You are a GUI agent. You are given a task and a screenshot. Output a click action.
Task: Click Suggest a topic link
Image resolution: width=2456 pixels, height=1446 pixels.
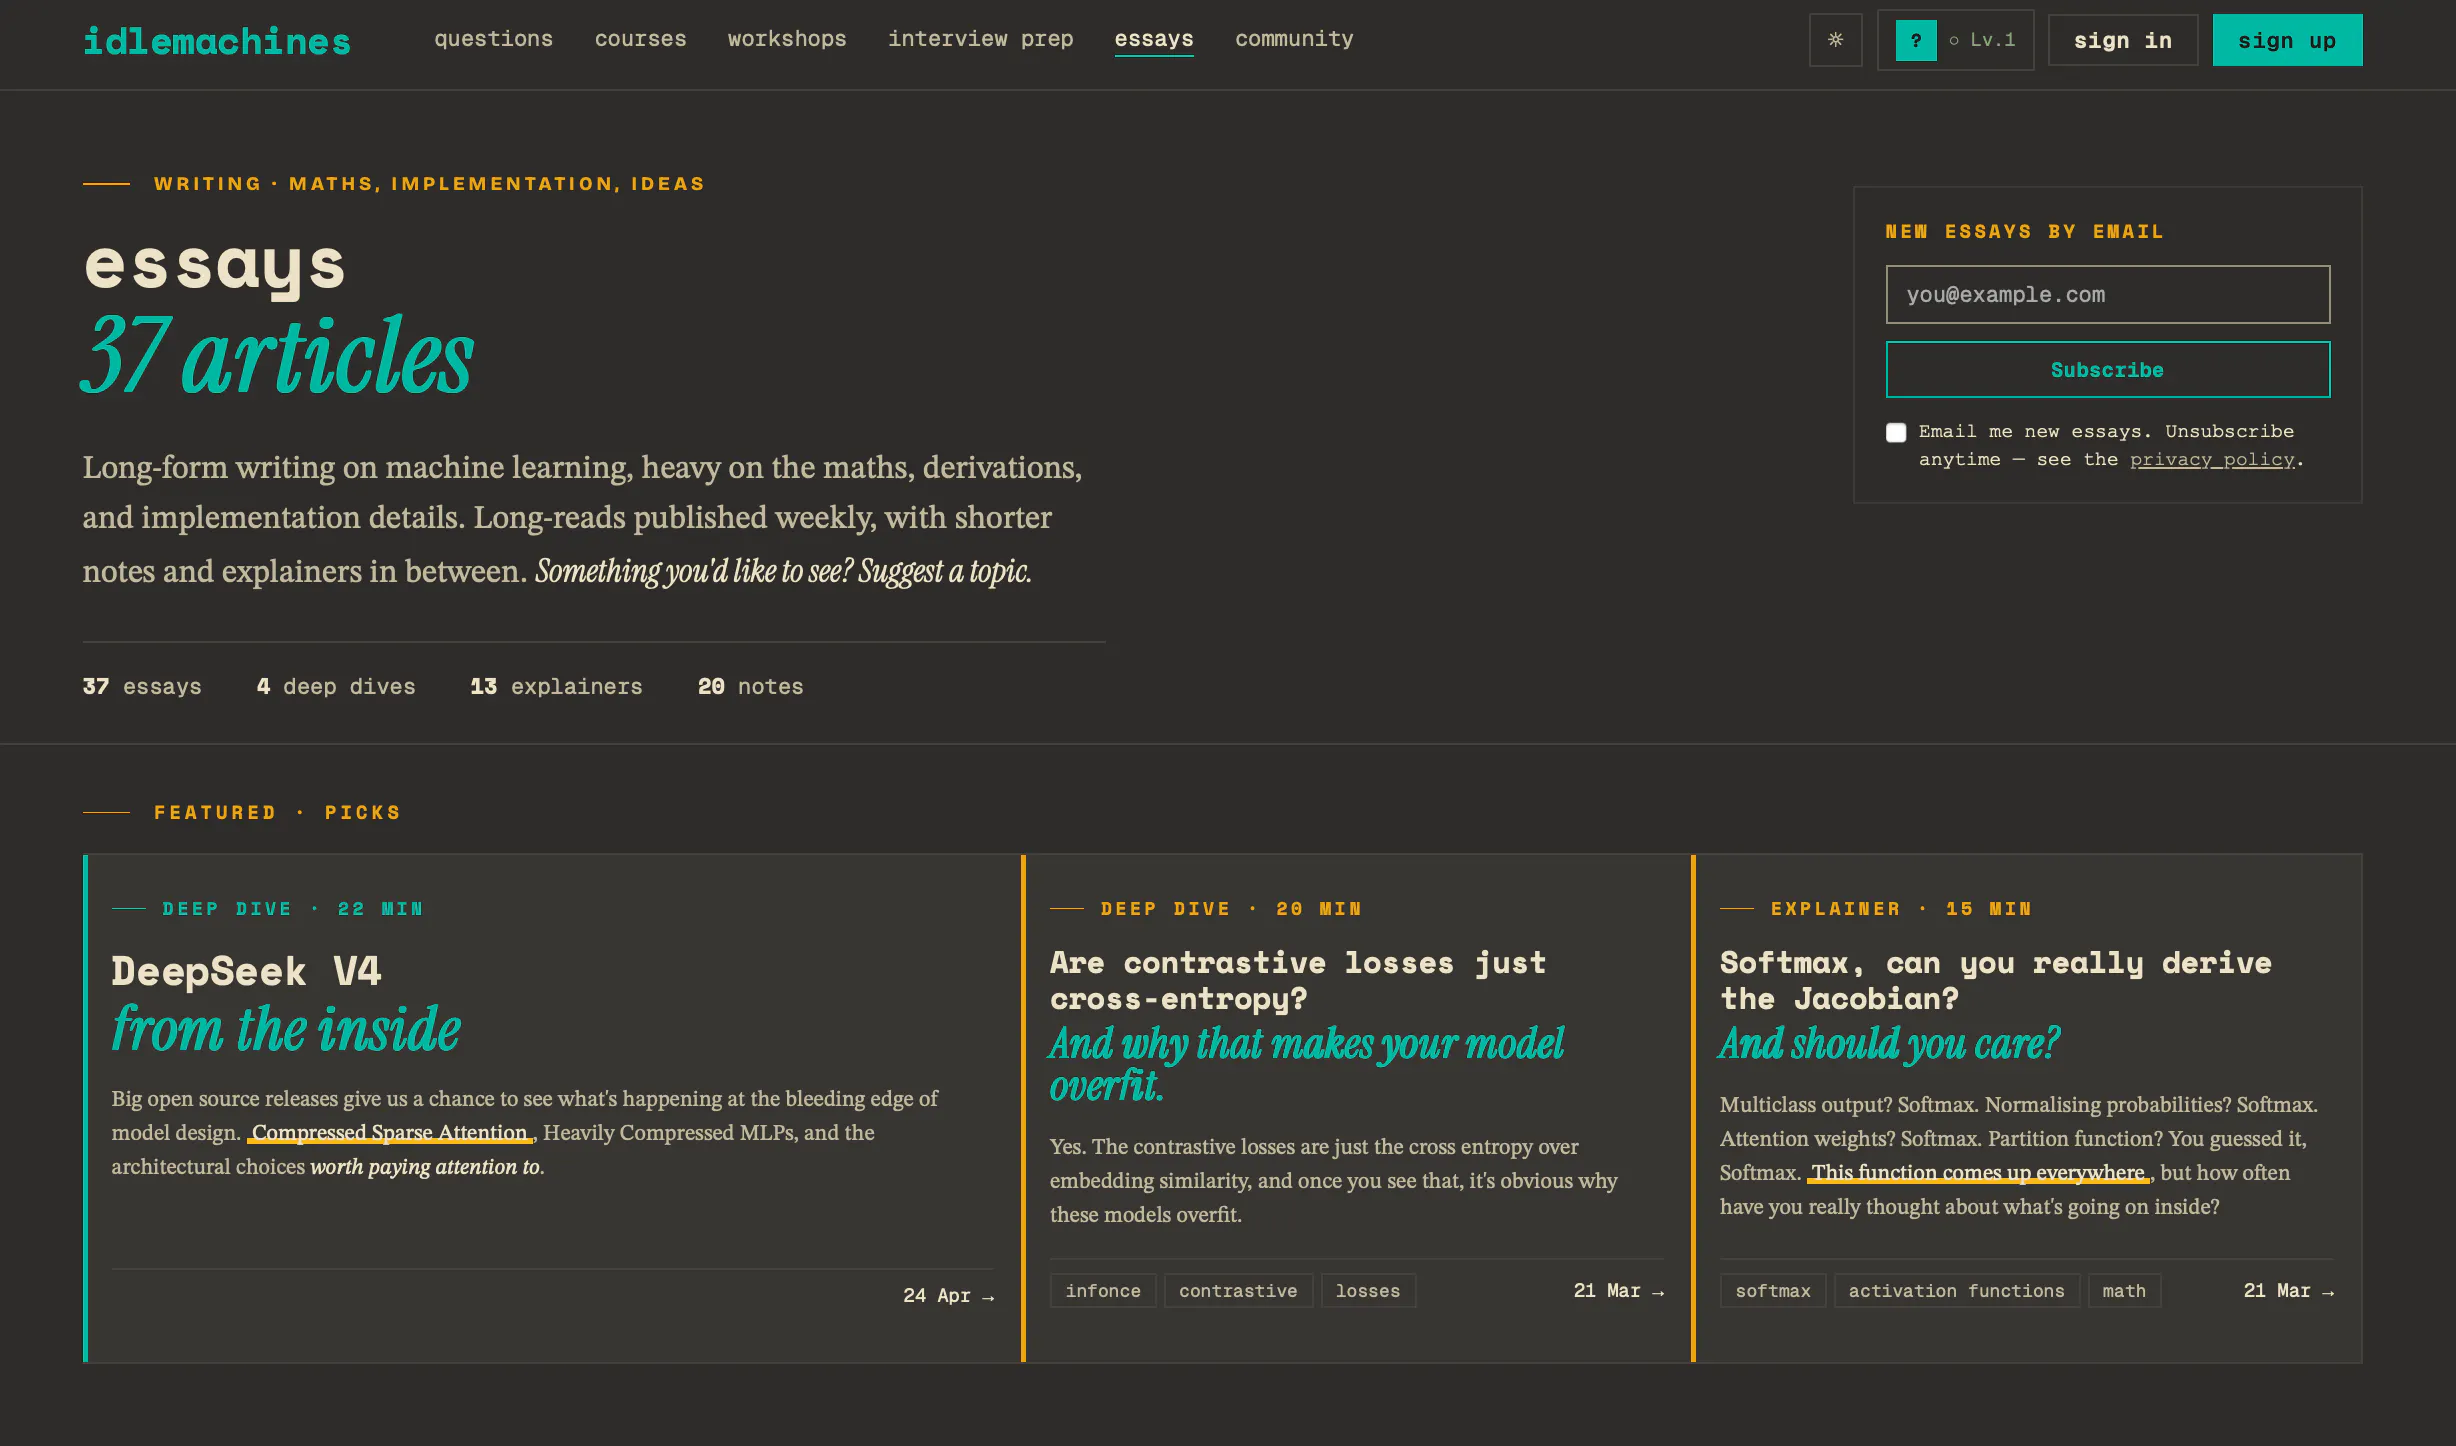pos(945,571)
